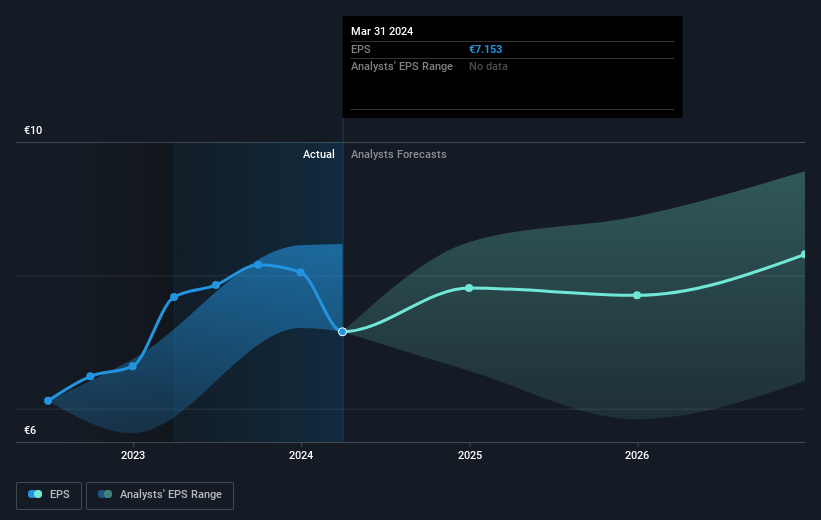The height and width of the screenshot is (520, 821).
Task: Click the 2026 x-axis label
Action: coord(637,455)
